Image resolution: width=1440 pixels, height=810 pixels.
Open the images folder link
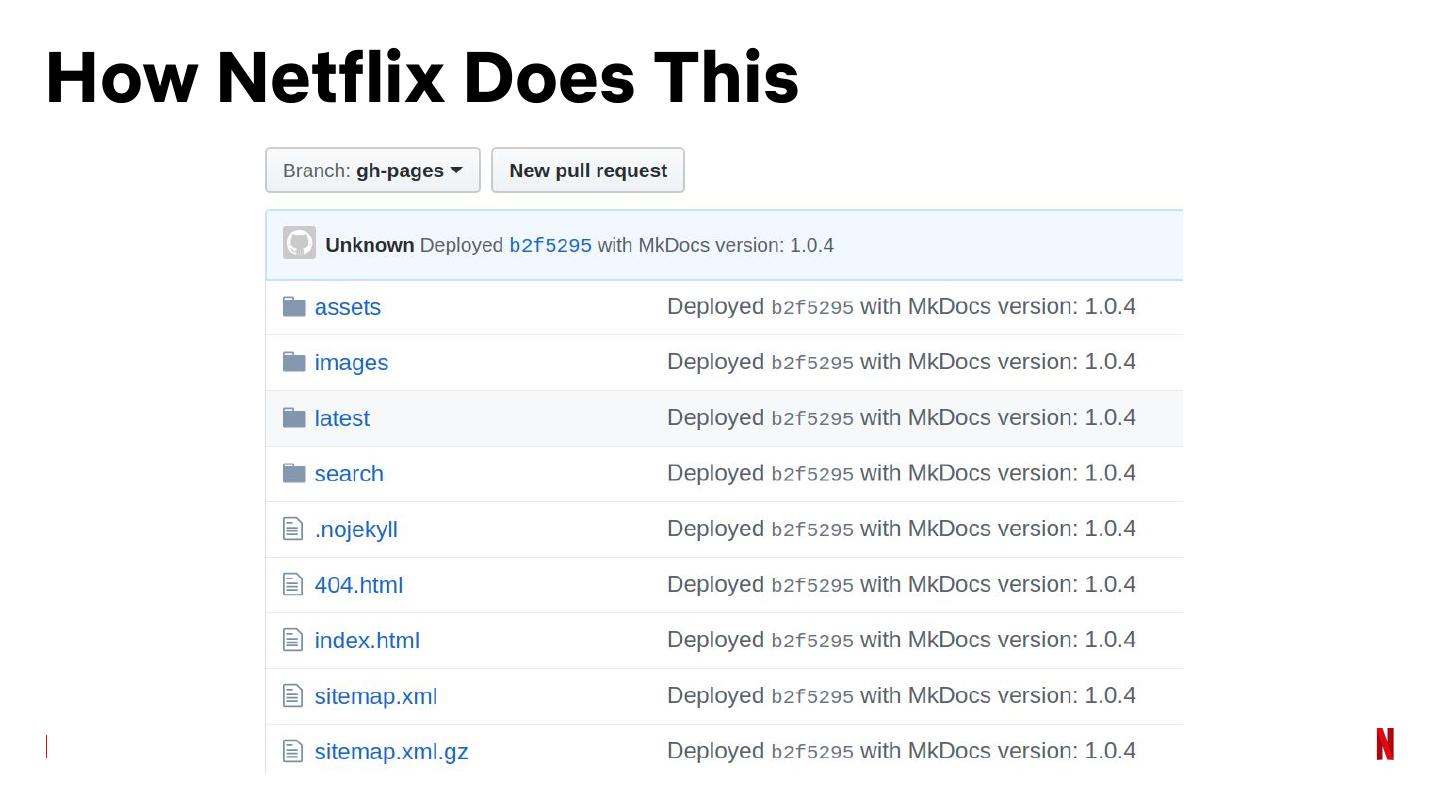click(x=351, y=363)
